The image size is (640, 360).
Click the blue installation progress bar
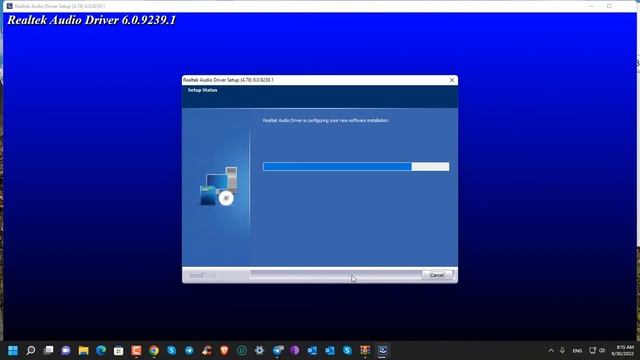pyautogui.click(x=356, y=167)
